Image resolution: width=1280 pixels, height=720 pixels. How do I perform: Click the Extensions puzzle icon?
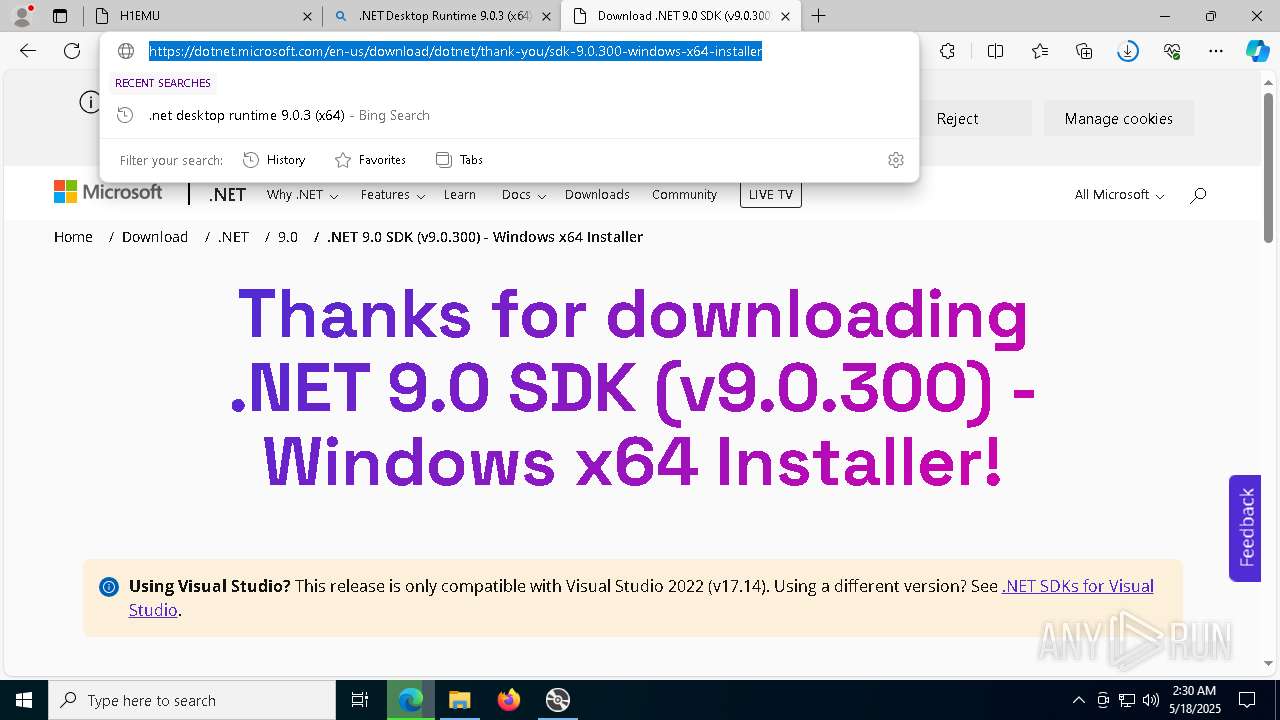[x=947, y=51]
